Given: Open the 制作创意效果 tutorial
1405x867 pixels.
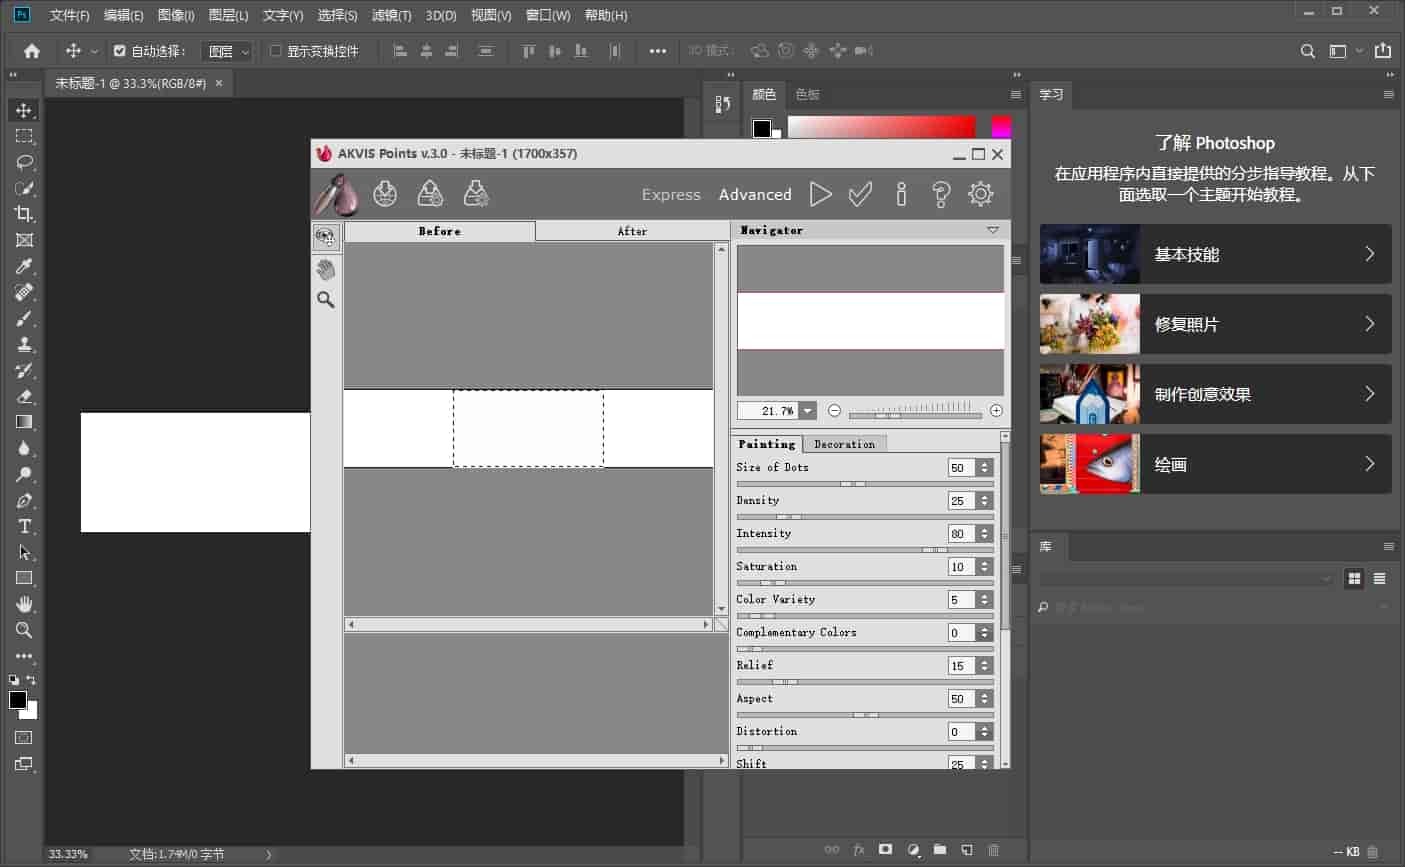Looking at the screenshot, I should (x=1215, y=394).
